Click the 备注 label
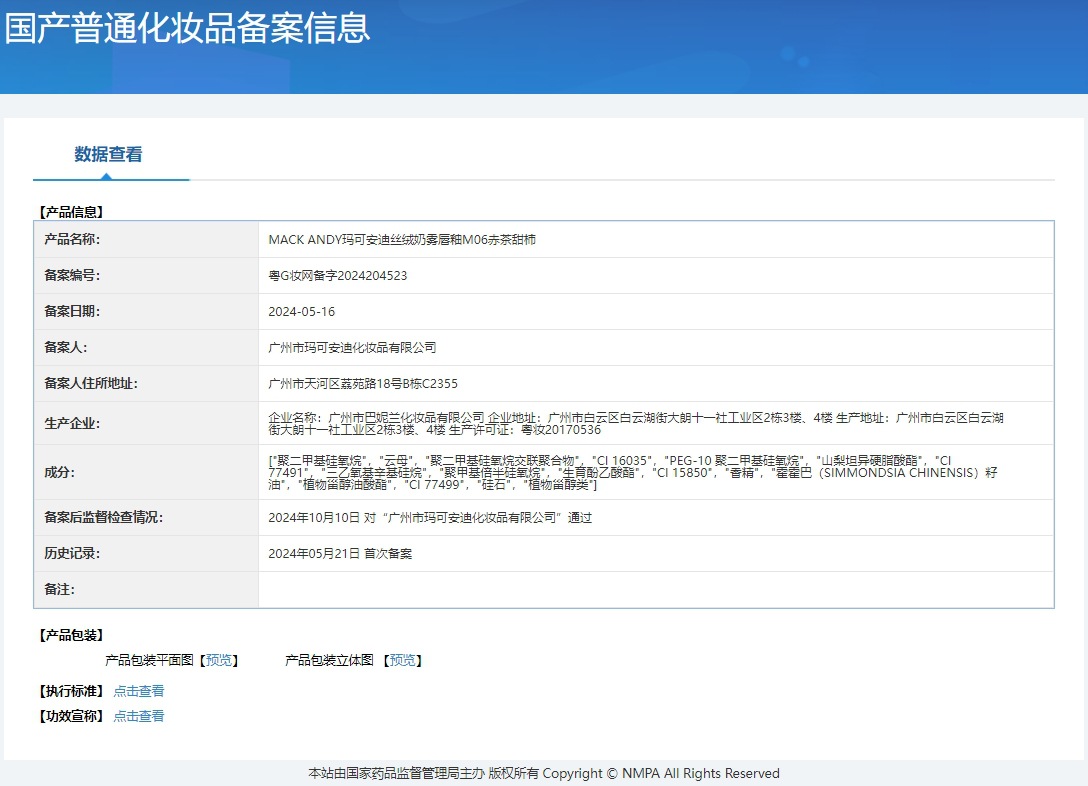 (60, 590)
